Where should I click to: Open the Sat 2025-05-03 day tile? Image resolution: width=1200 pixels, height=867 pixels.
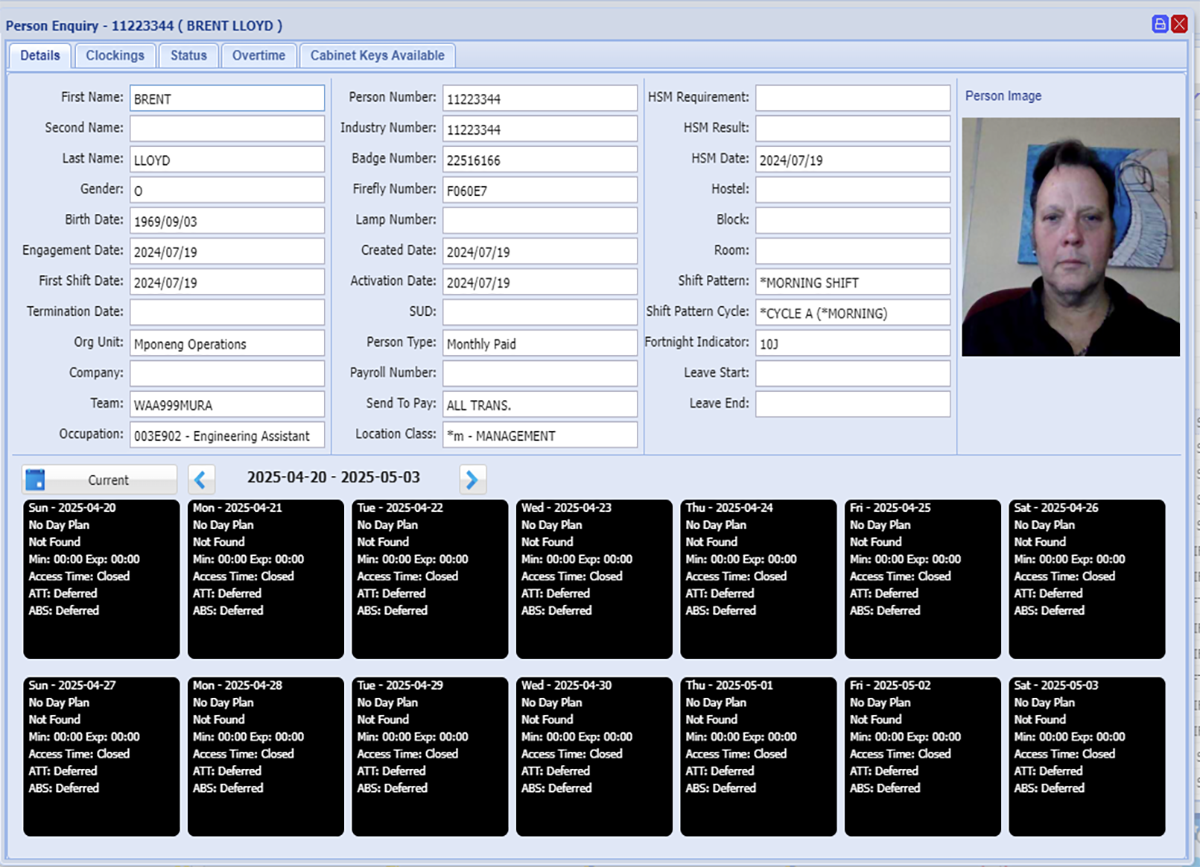[1087, 757]
